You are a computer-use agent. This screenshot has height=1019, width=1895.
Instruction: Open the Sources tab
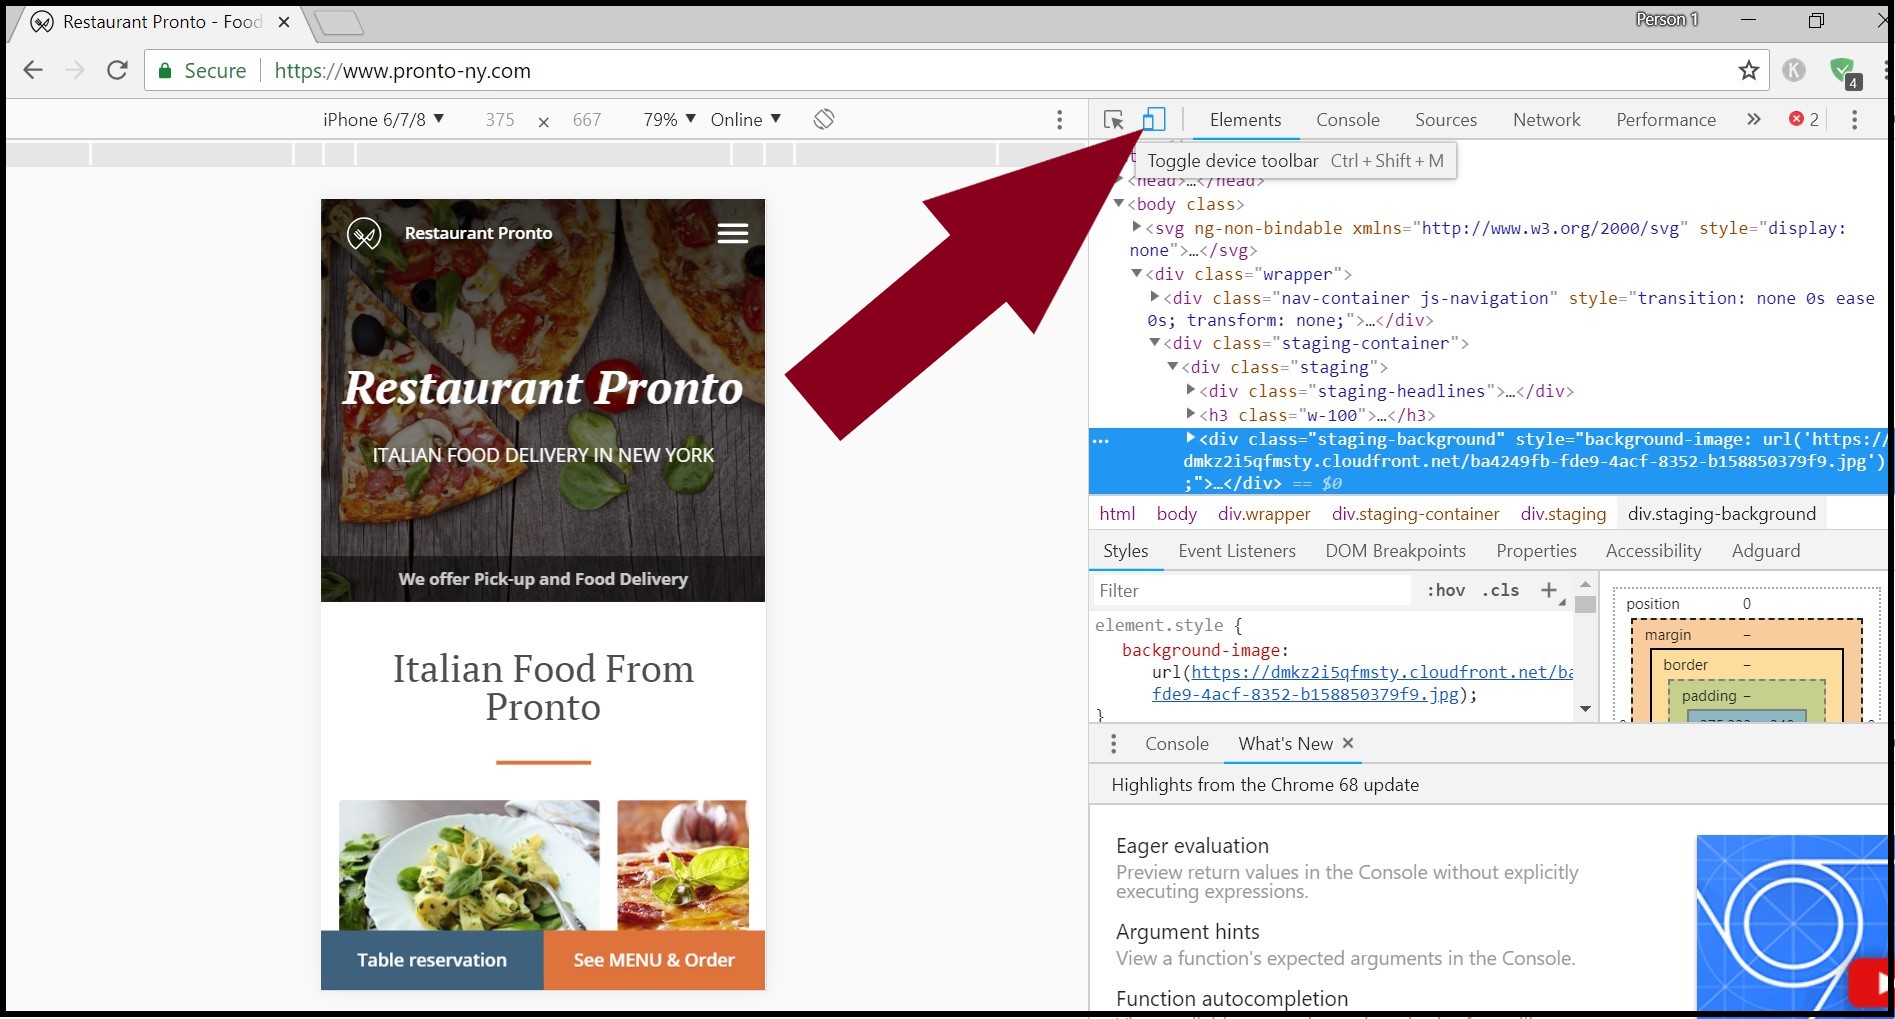tap(1446, 120)
